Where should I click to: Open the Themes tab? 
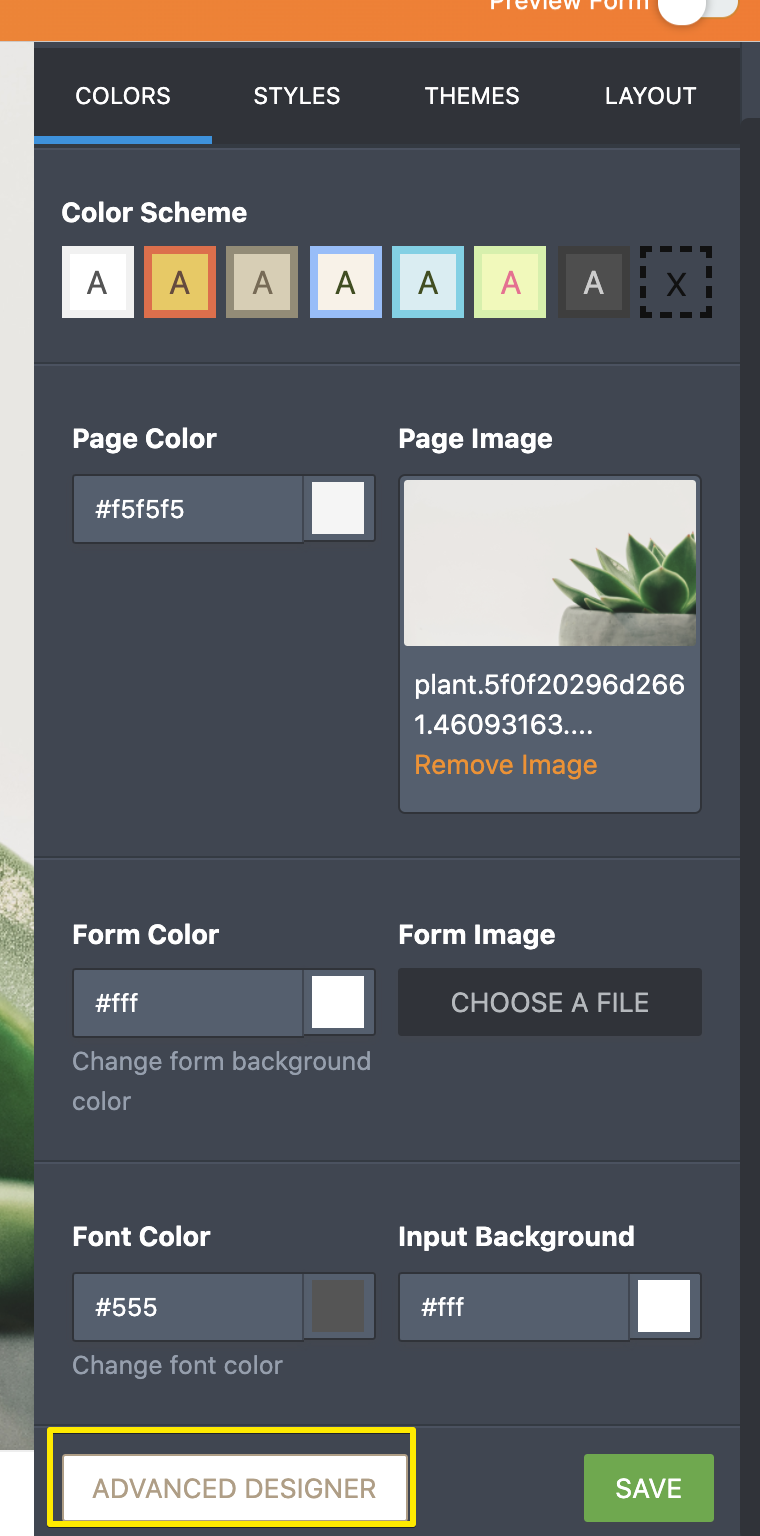472,96
